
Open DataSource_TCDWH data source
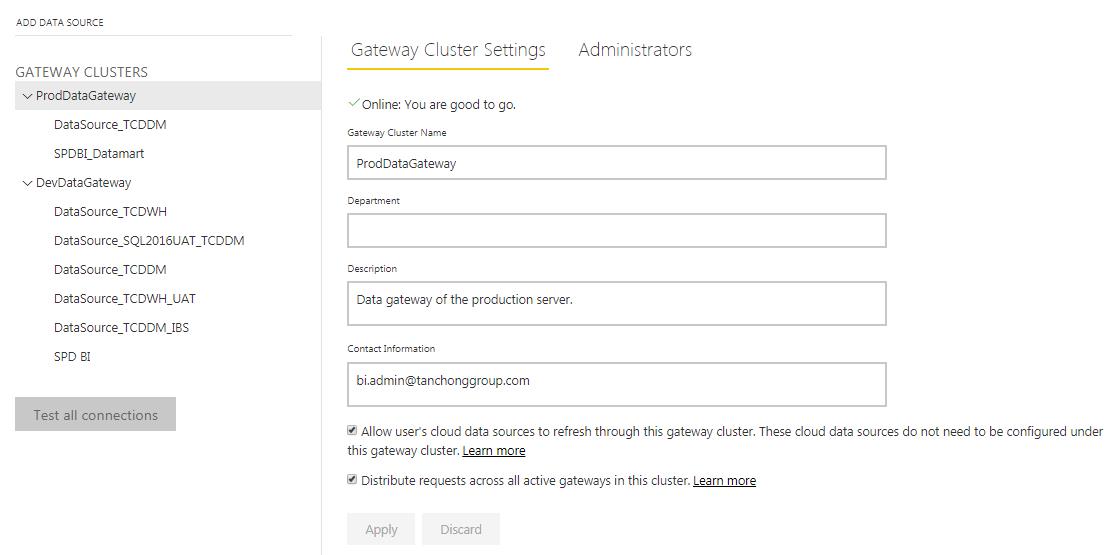[110, 212]
